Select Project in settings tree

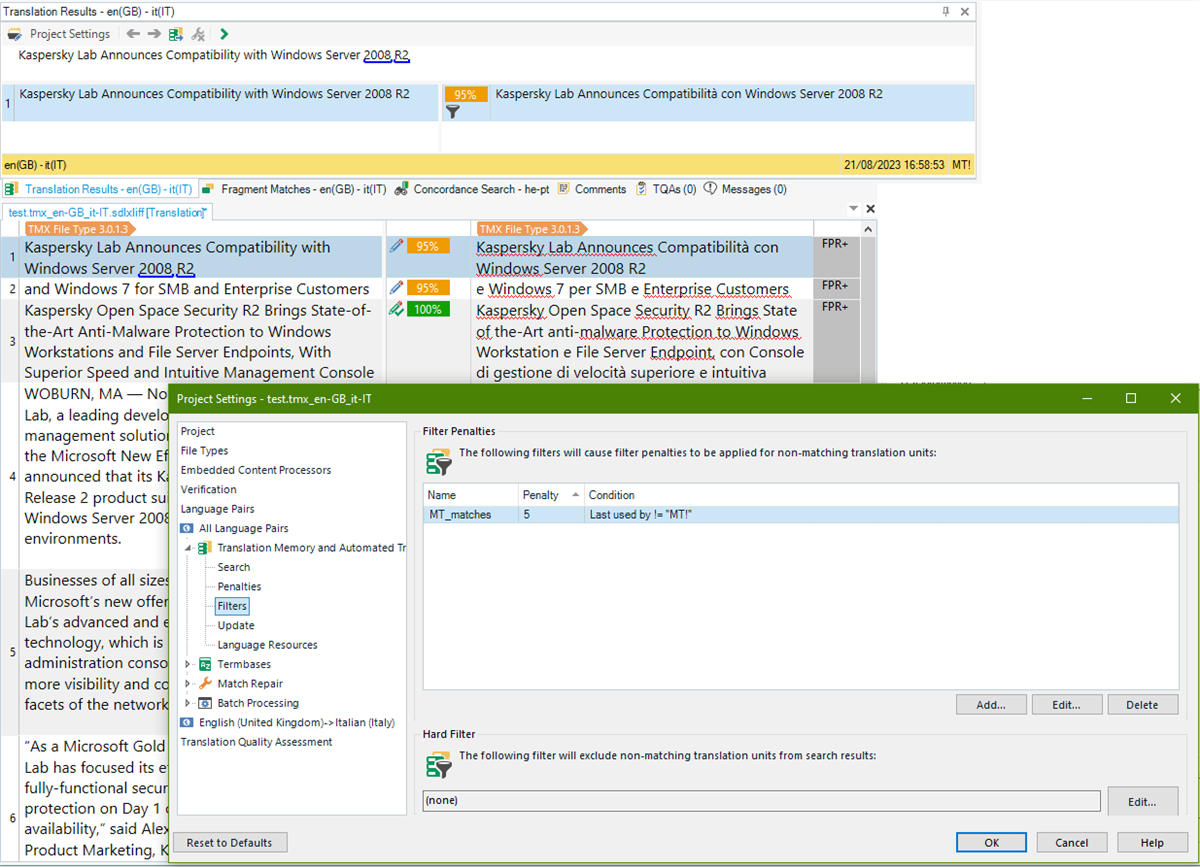coord(198,431)
